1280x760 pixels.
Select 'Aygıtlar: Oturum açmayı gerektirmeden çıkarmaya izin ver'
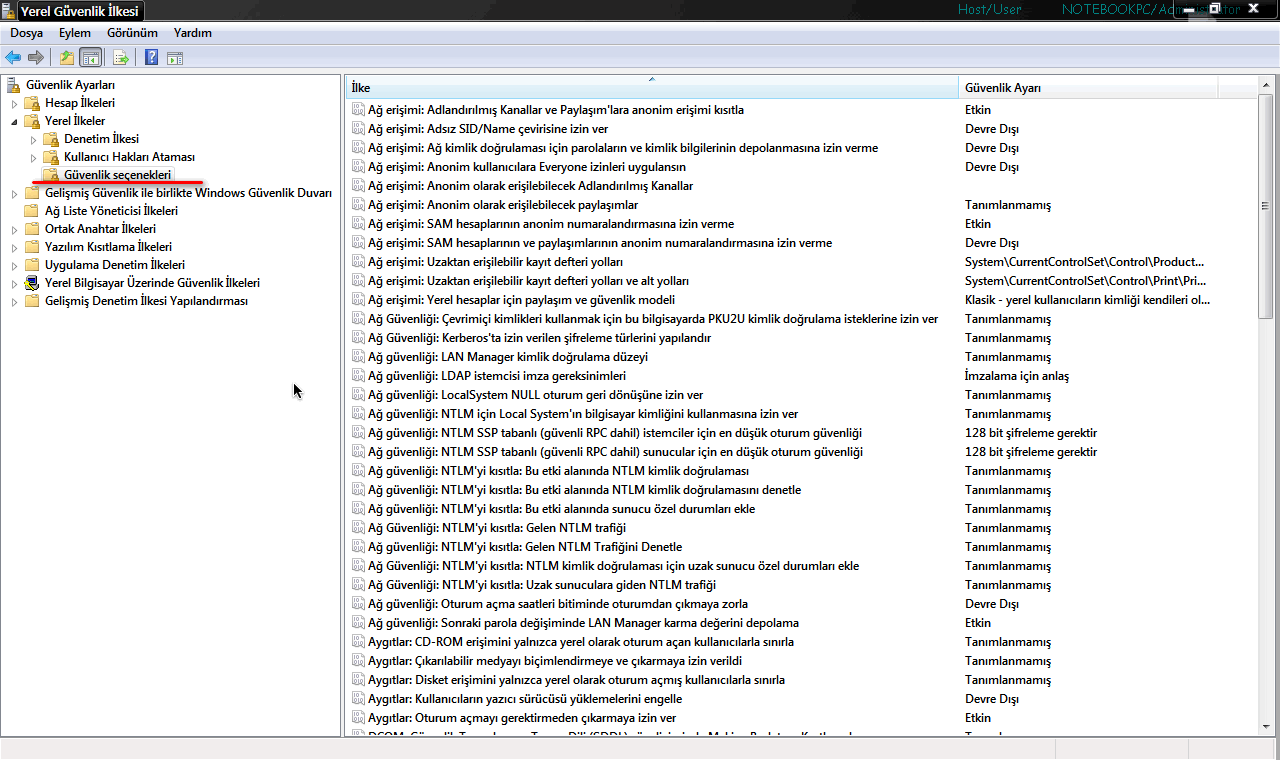[x=522, y=718]
